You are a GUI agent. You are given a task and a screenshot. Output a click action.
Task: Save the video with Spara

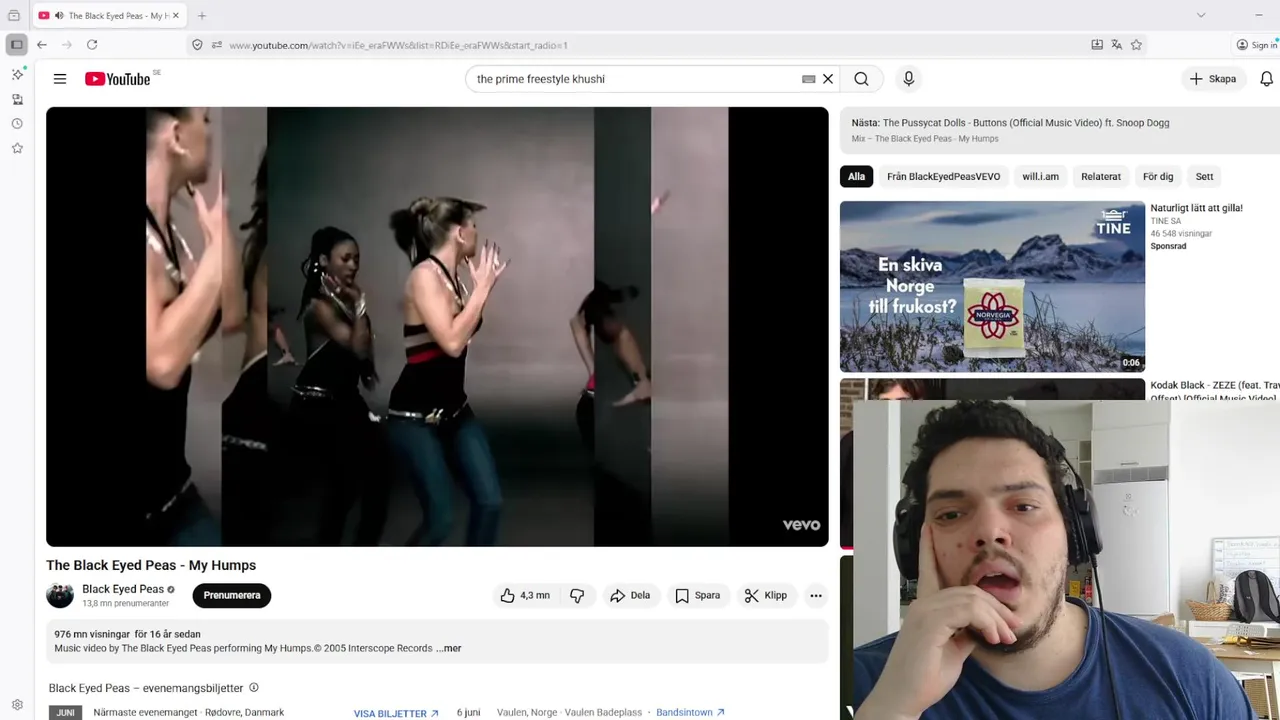[697, 595]
